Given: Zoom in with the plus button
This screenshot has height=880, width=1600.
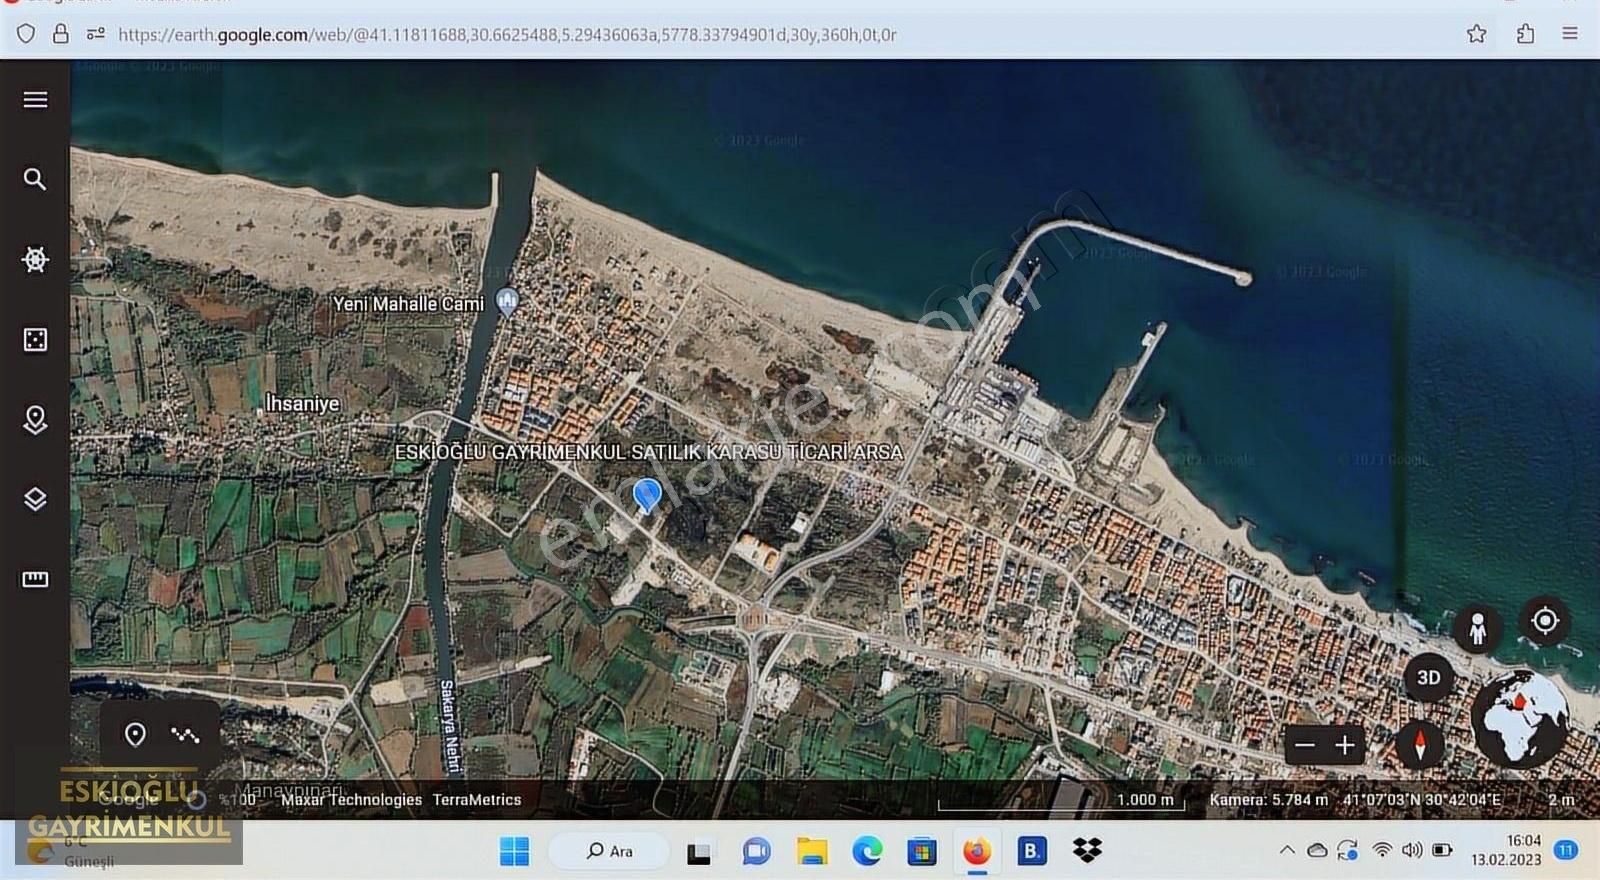Looking at the screenshot, I should (1345, 745).
